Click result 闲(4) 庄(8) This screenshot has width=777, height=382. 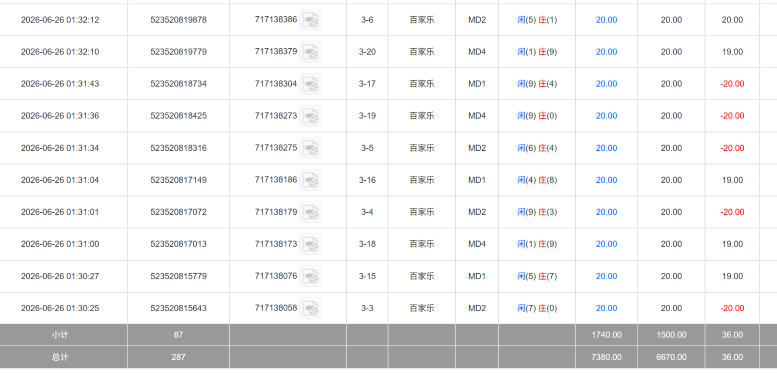537,180
